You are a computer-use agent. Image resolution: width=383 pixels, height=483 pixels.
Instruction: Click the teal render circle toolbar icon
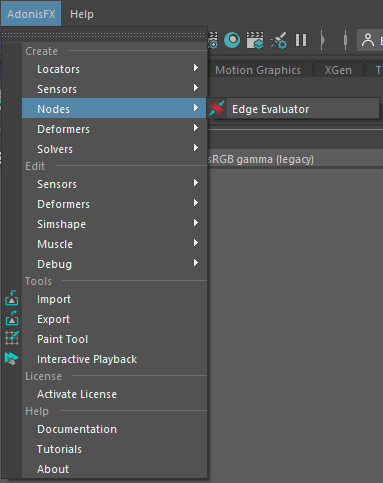232,40
